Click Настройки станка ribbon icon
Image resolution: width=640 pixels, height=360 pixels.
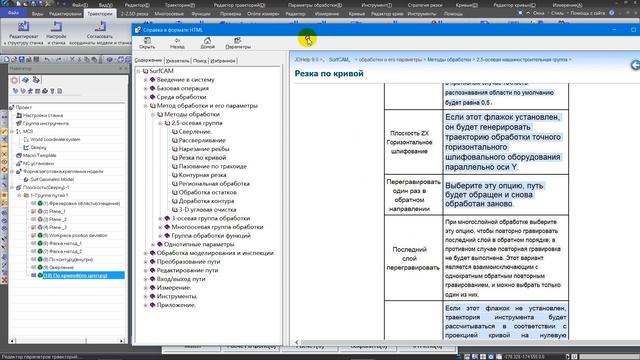(56, 27)
